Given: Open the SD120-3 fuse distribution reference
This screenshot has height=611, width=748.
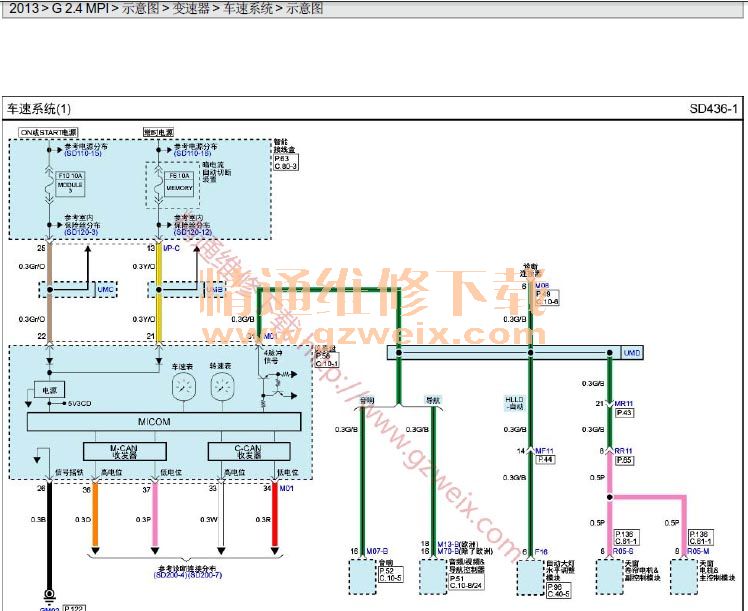Looking at the screenshot, I should [81, 232].
